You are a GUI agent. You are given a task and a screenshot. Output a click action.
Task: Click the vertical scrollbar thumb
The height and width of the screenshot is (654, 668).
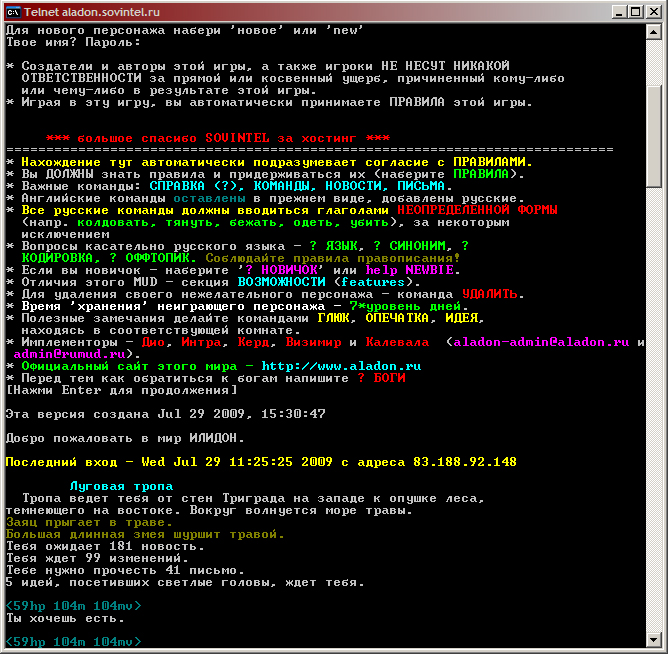tap(653, 136)
